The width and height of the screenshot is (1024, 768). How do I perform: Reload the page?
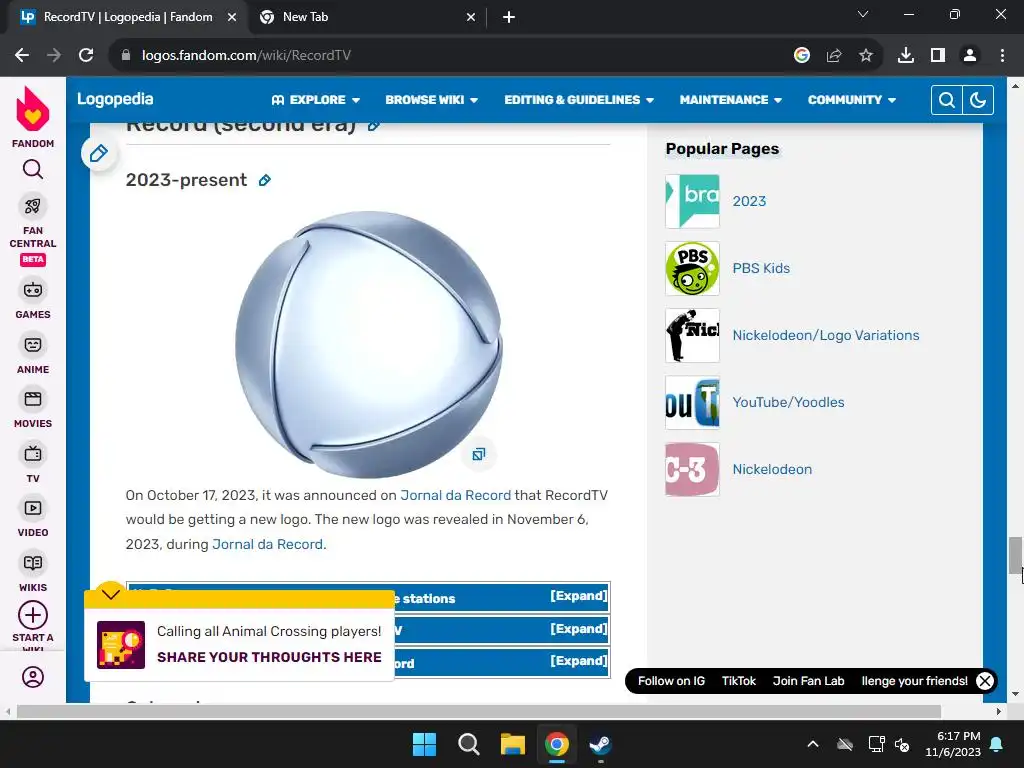(x=86, y=56)
